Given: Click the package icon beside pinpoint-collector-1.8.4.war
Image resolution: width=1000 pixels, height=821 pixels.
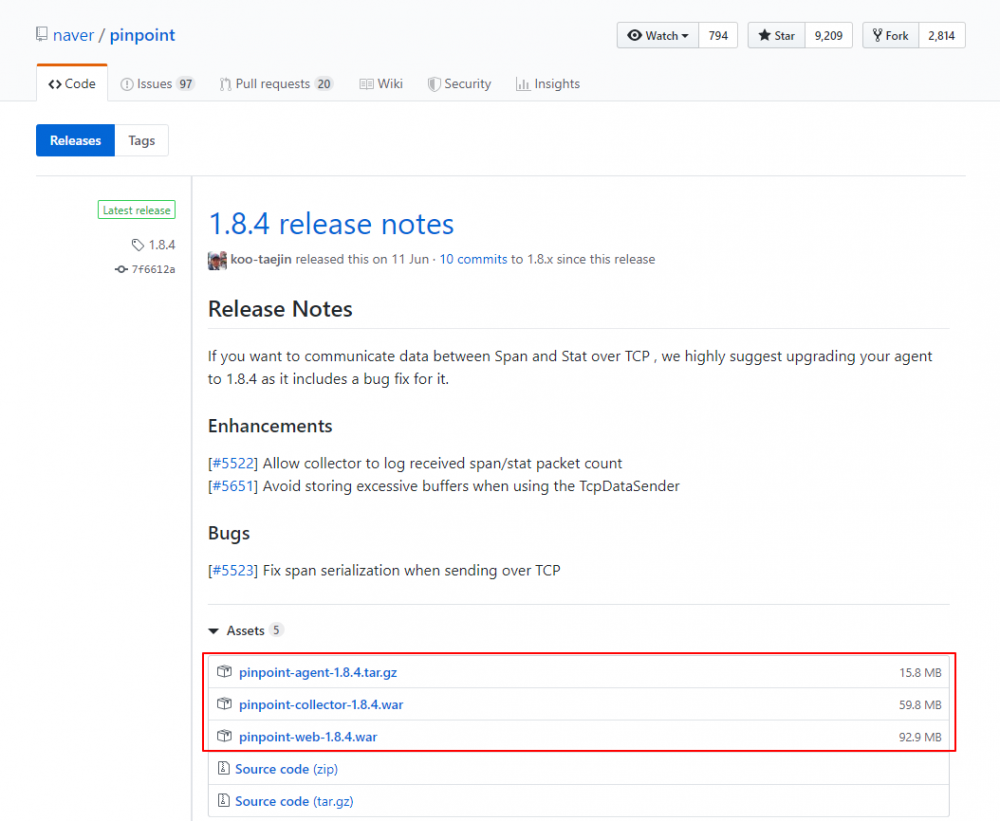Looking at the screenshot, I should pos(225,704).
